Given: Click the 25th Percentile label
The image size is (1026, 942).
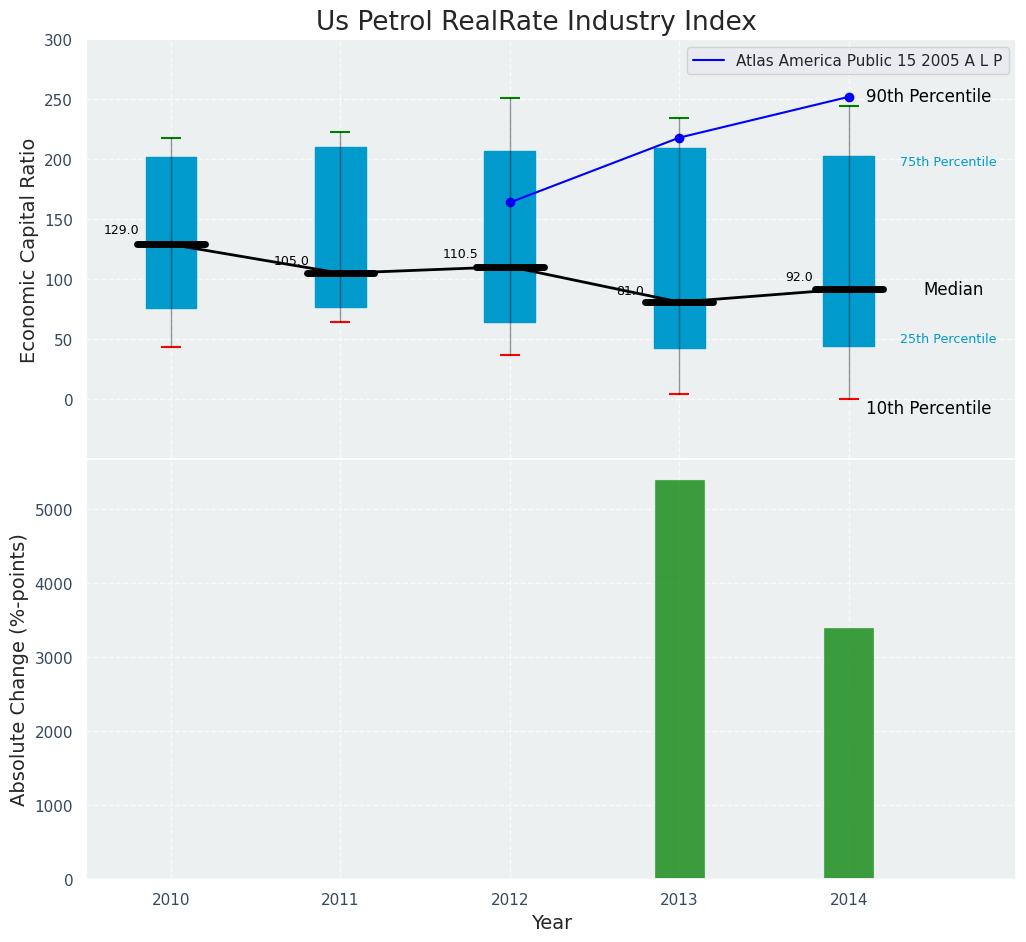Looking at the screenshot, I should [x=947, y=339].
